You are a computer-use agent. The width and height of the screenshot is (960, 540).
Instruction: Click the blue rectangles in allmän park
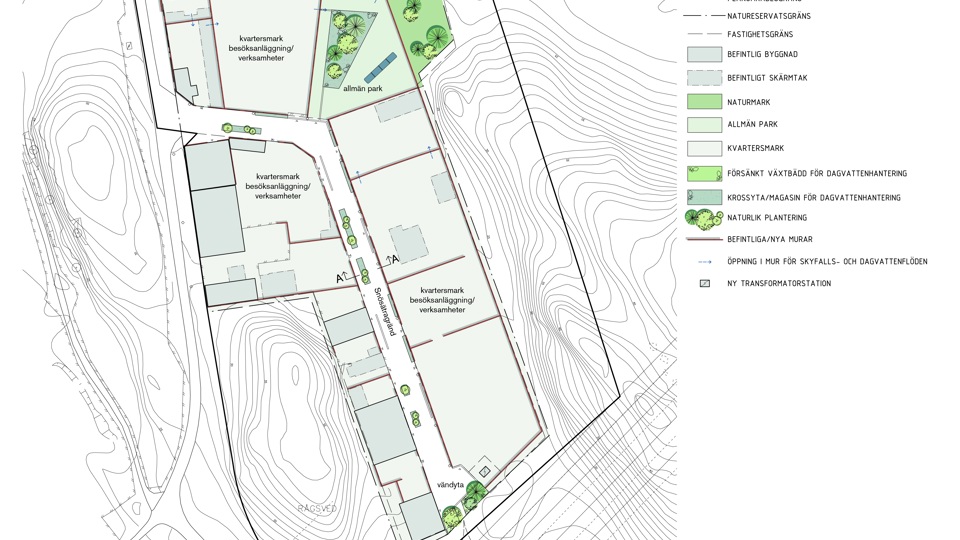(x=380, y=68)
